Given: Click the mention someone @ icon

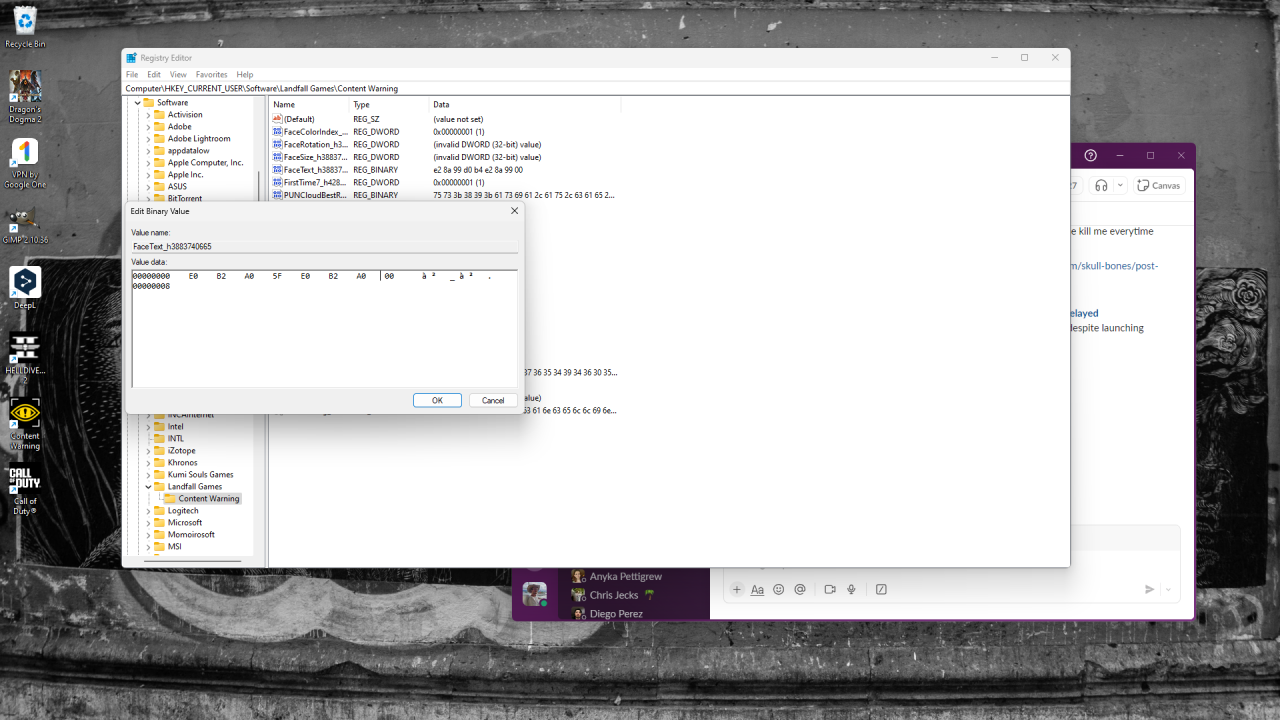Looking at the screenshot, I should tap(800, 590).
